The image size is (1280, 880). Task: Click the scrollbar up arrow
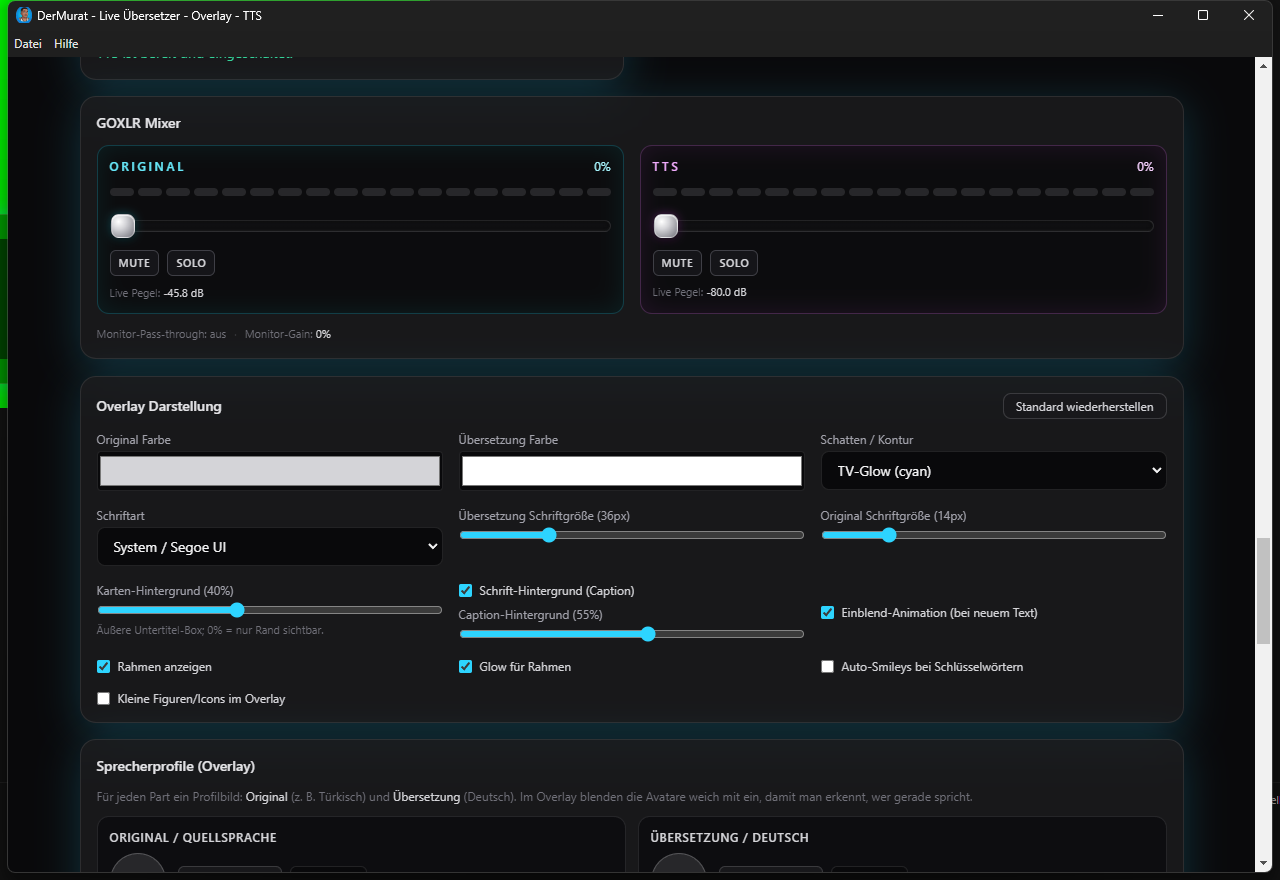click(1263, 67)
